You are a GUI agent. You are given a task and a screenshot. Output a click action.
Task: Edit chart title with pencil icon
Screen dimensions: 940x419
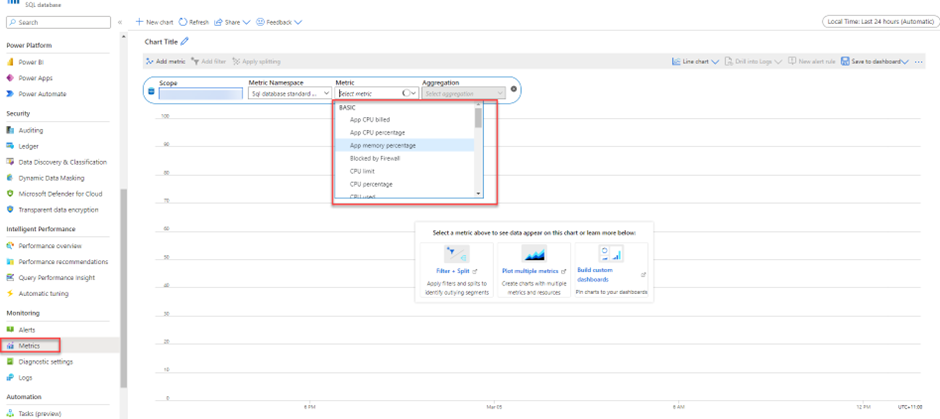point(184,42)
